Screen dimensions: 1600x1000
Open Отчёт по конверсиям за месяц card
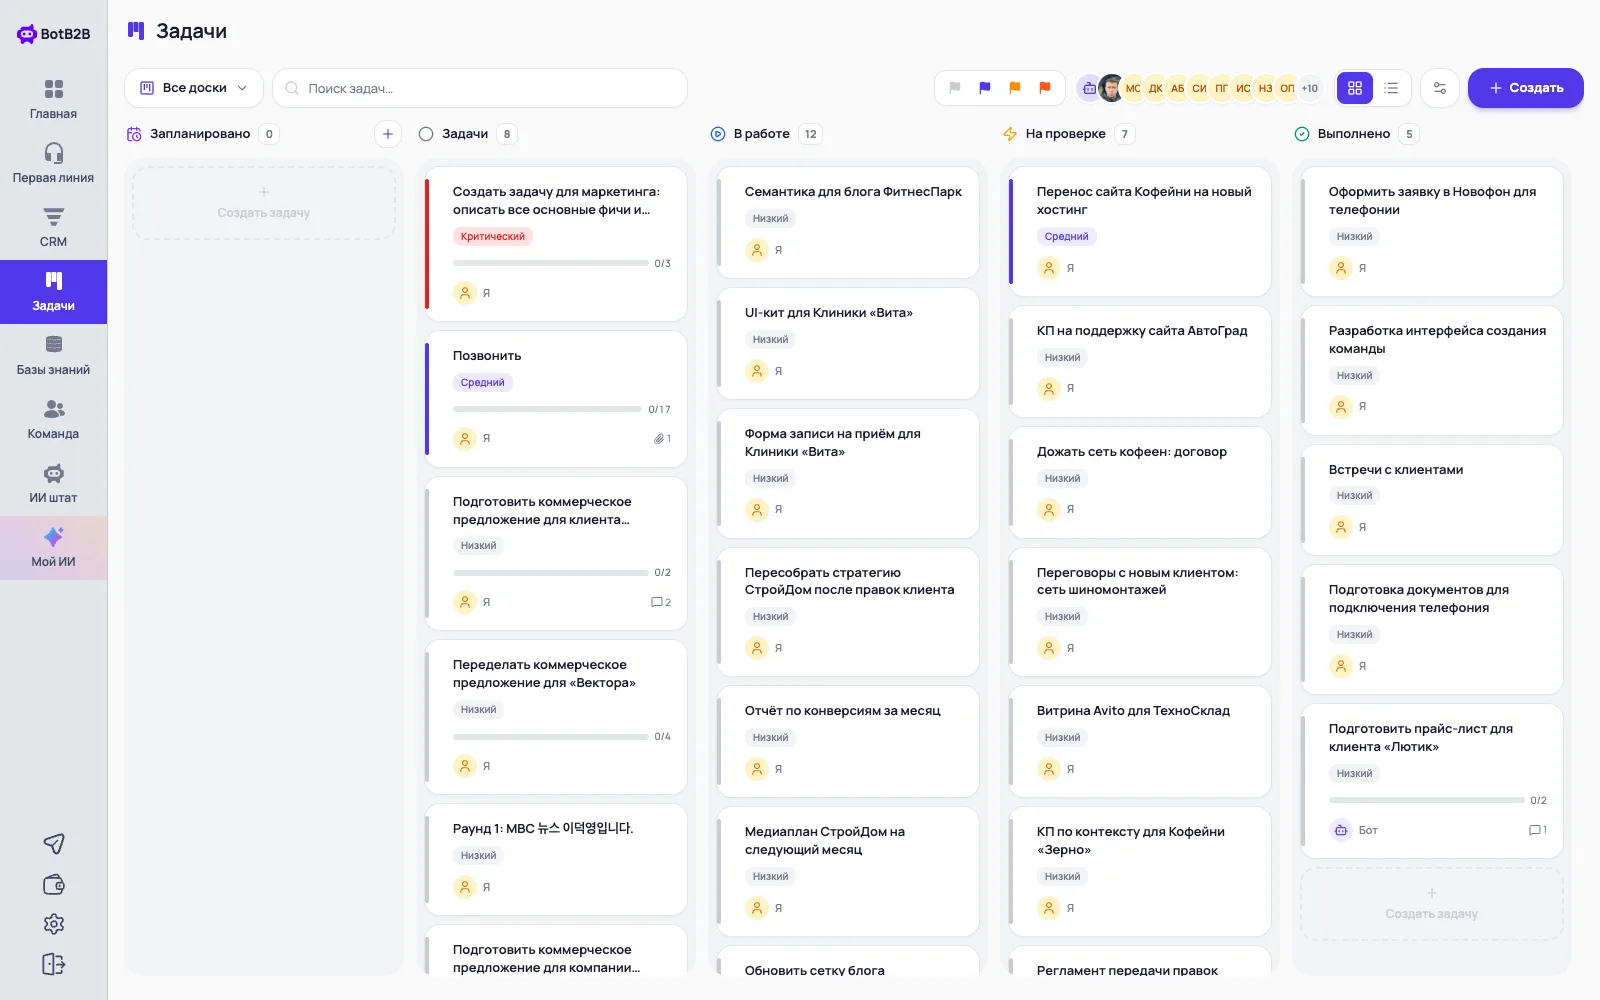[x=848, y=741]
